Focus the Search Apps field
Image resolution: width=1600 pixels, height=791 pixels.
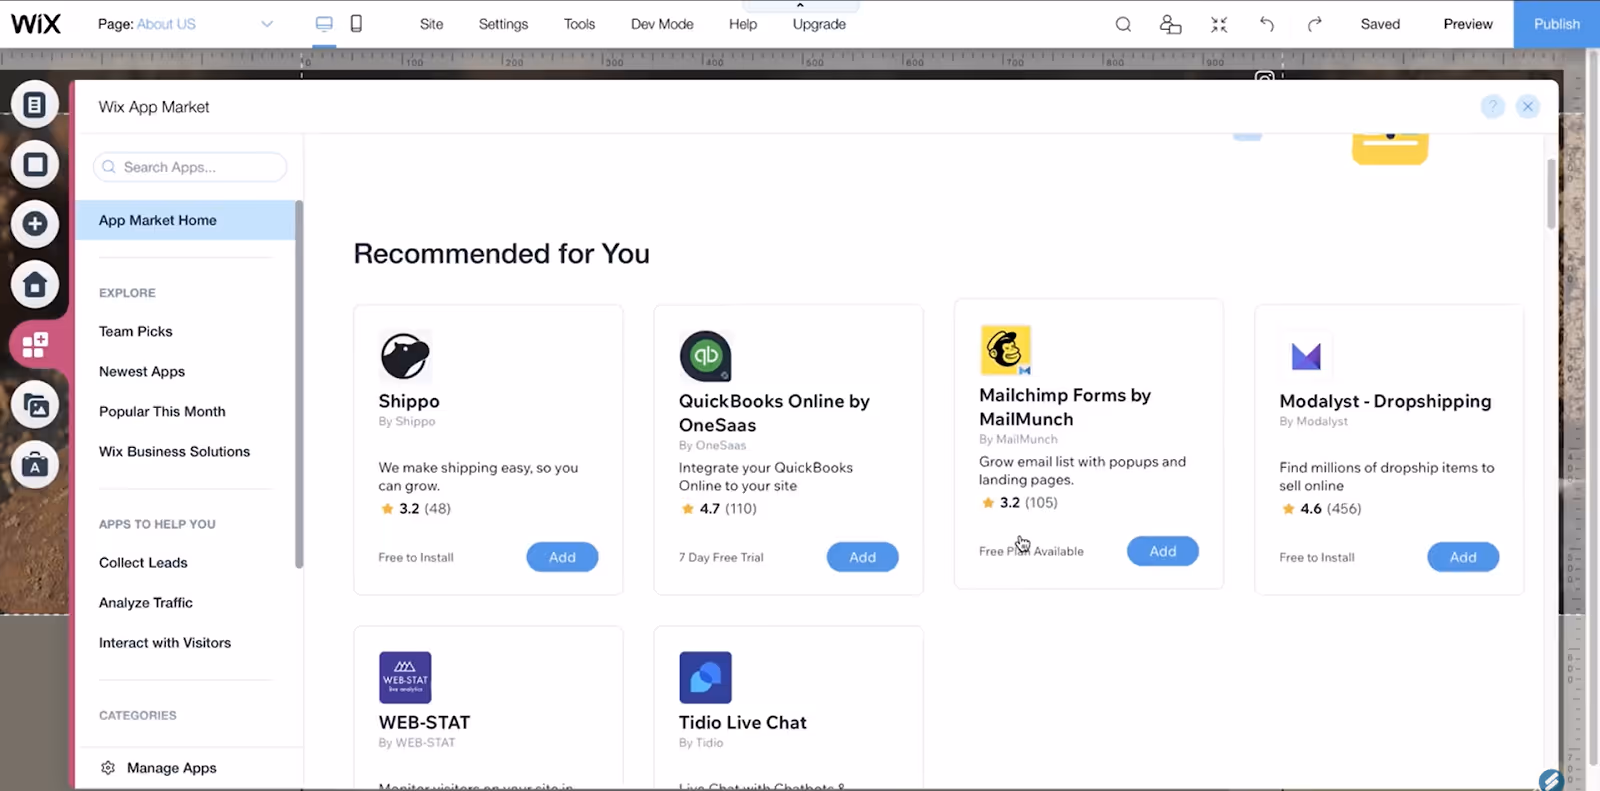coord(190,167)
